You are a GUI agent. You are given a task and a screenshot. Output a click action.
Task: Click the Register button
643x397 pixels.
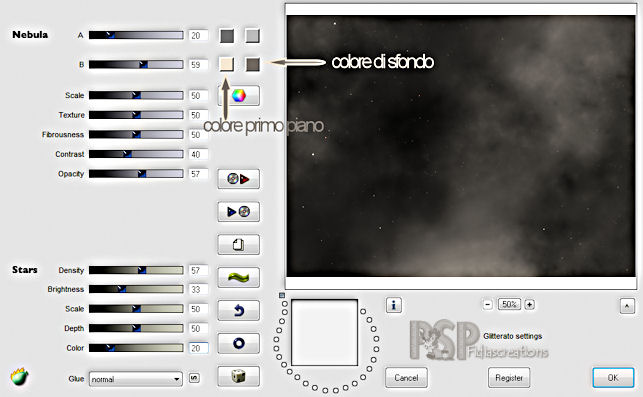click(509, 377)
